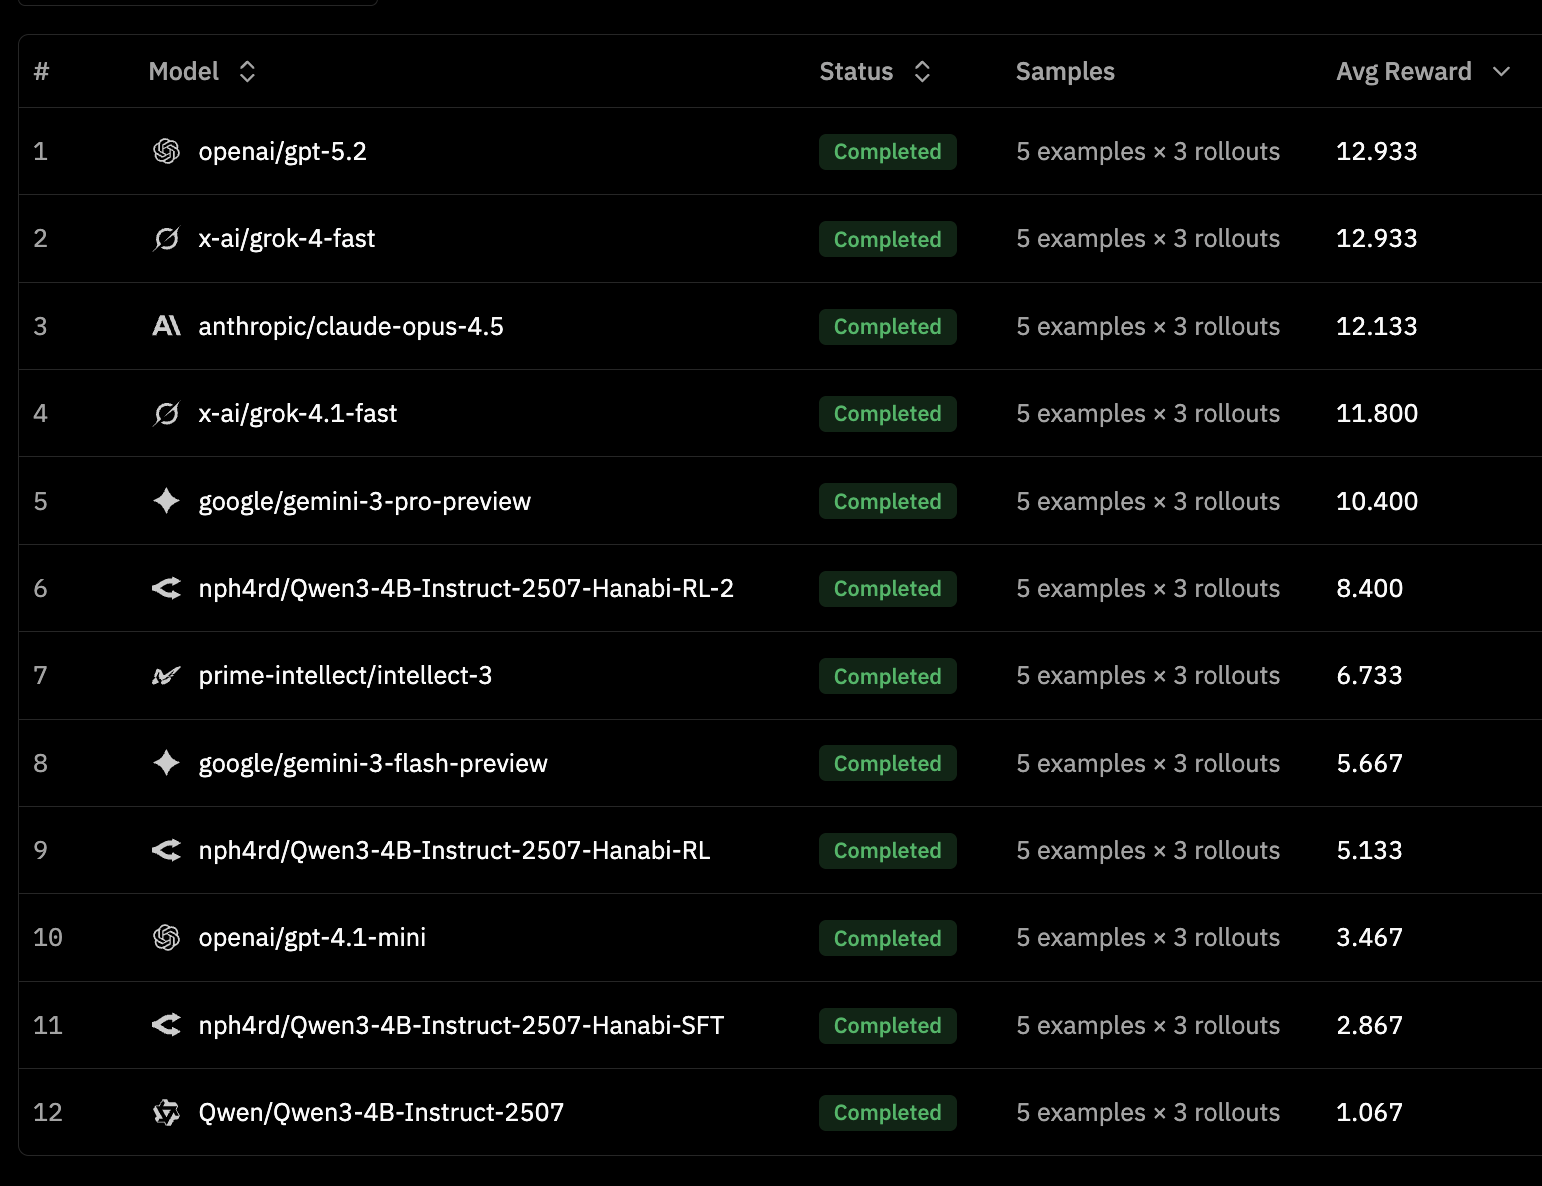Image resolution: width=1542 pixels, height=1186 pixels.
Task: Click Completed badge in Qwen/Qwen3-4B-Instruct-2507 row
Action: 888,1112
